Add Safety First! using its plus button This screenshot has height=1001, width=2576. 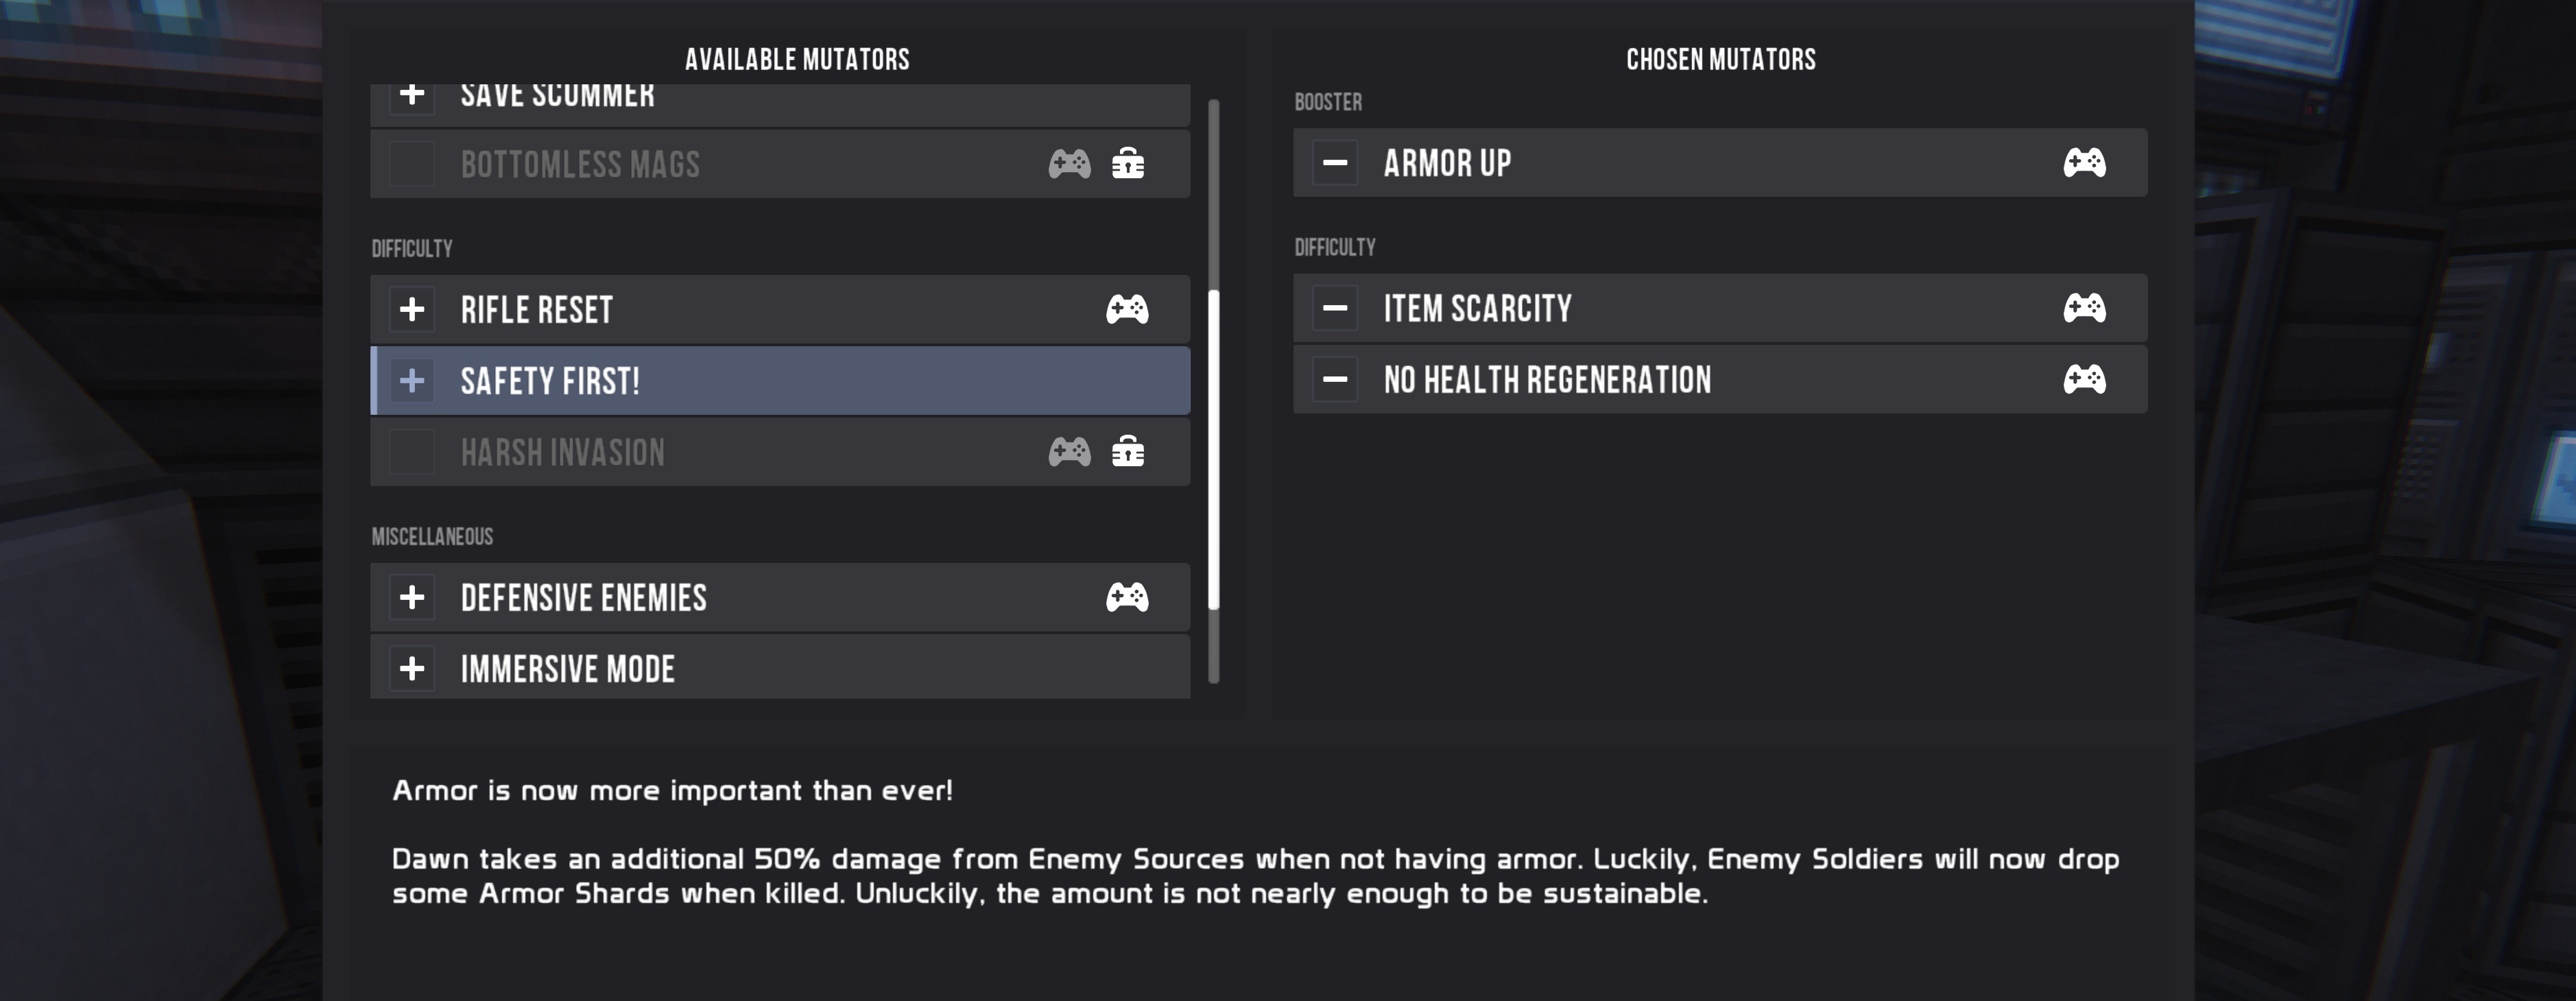click(x=412, y=380)
